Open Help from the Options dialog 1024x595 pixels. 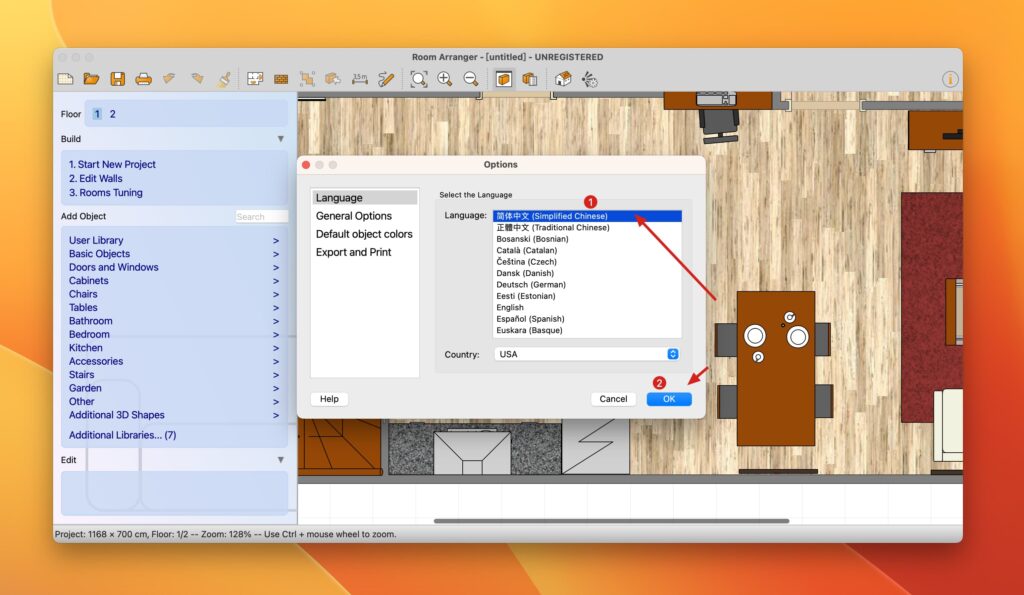pos(328,398)
